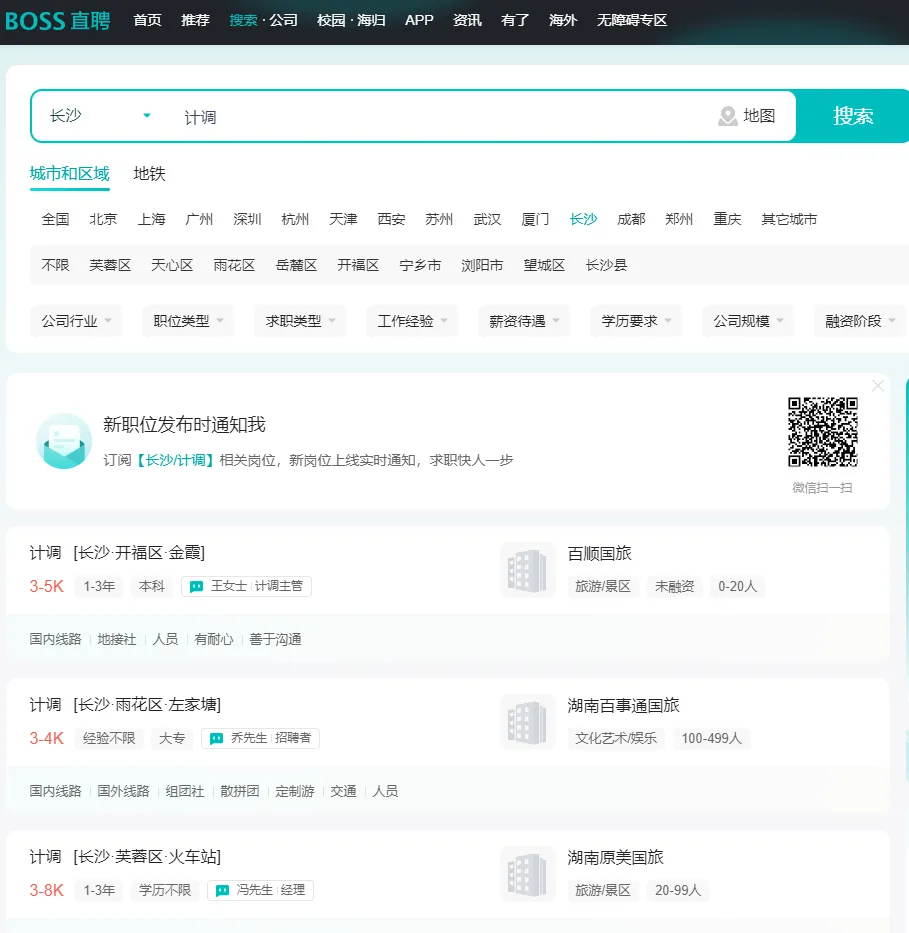The width and height of the screenshot is (909, 933).
Task: Expand the 融资阶段 filter
Action: click(x=860, y=321)
